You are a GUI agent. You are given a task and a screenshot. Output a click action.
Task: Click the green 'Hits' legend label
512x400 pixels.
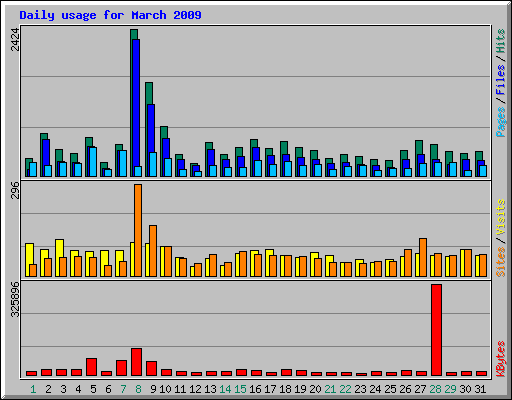tap(501, 41)
